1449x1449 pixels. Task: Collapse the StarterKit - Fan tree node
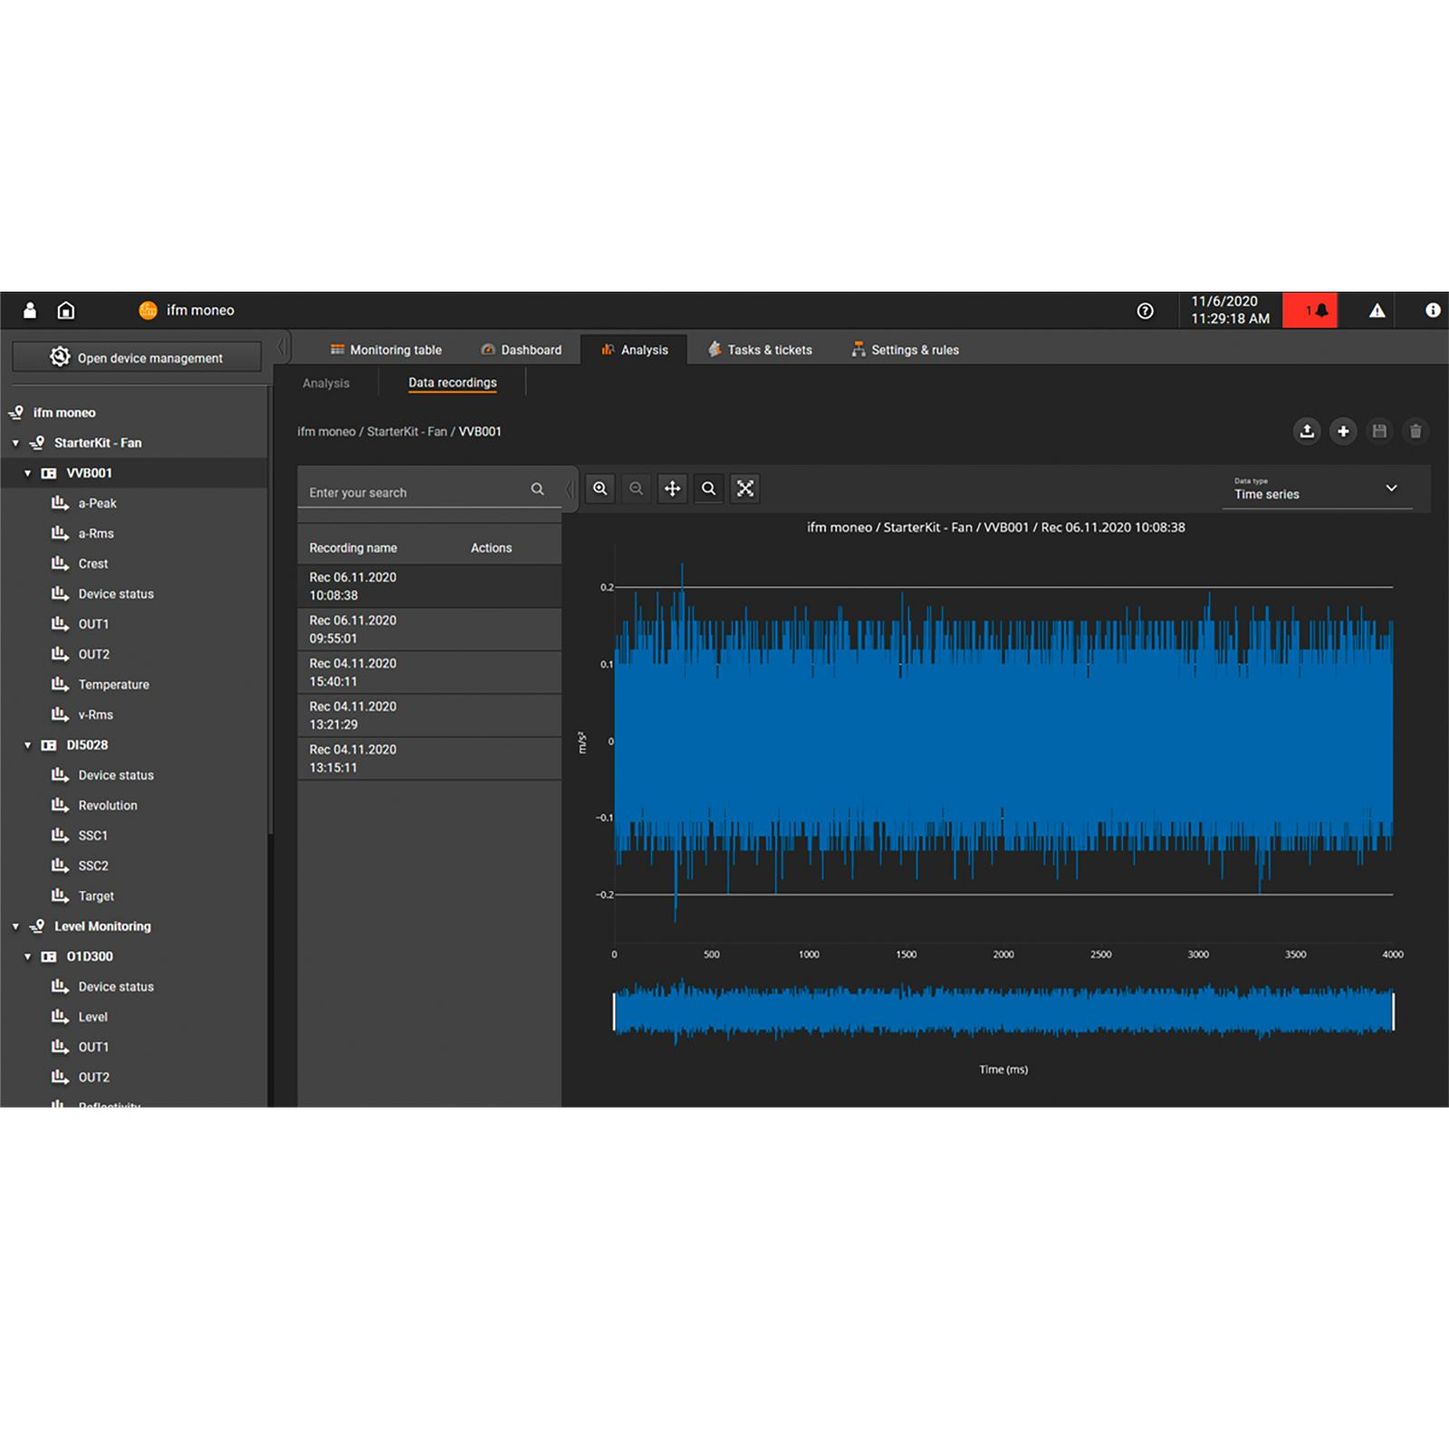16,443
